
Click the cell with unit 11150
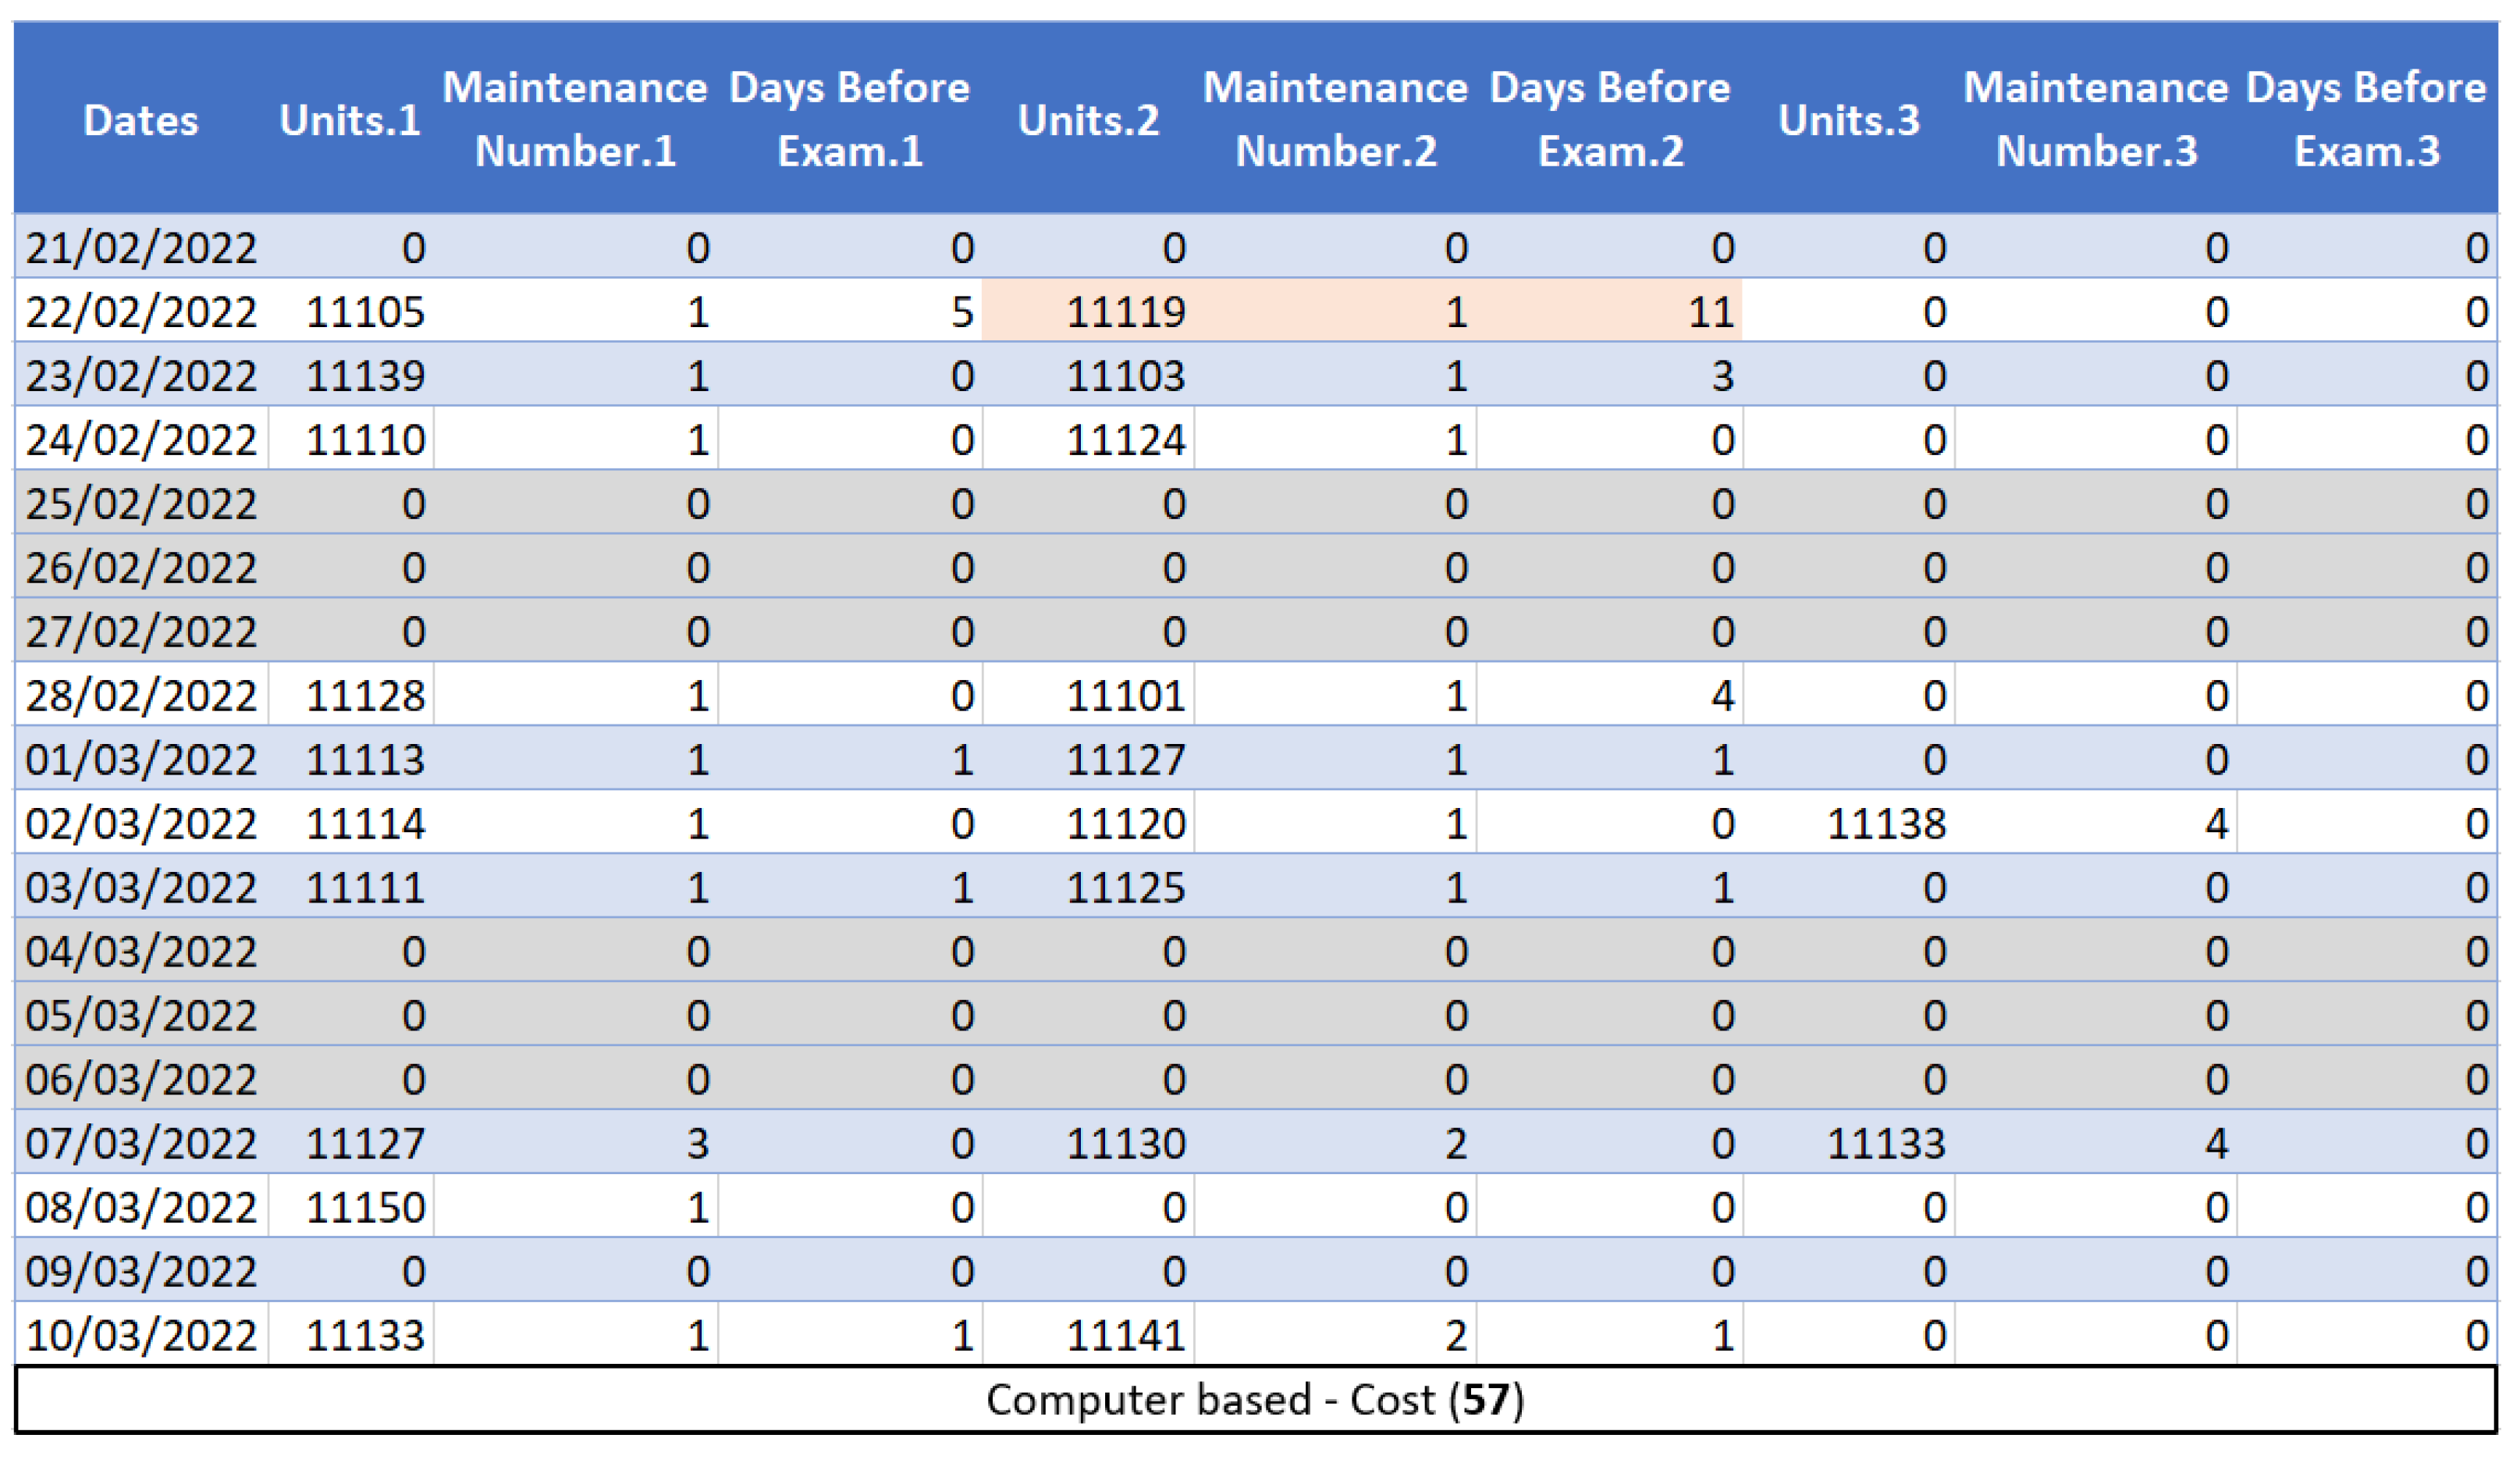click(x=365, y=1207)
